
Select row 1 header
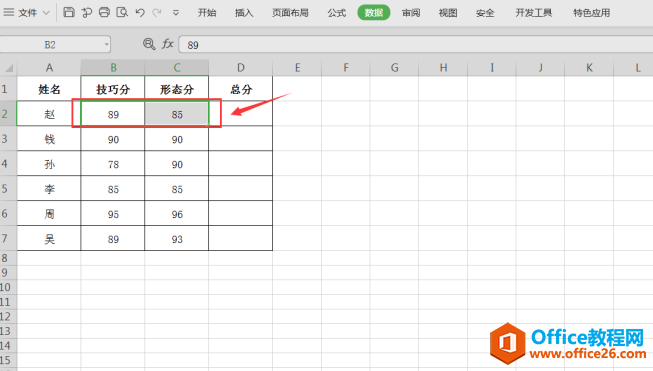8,89
